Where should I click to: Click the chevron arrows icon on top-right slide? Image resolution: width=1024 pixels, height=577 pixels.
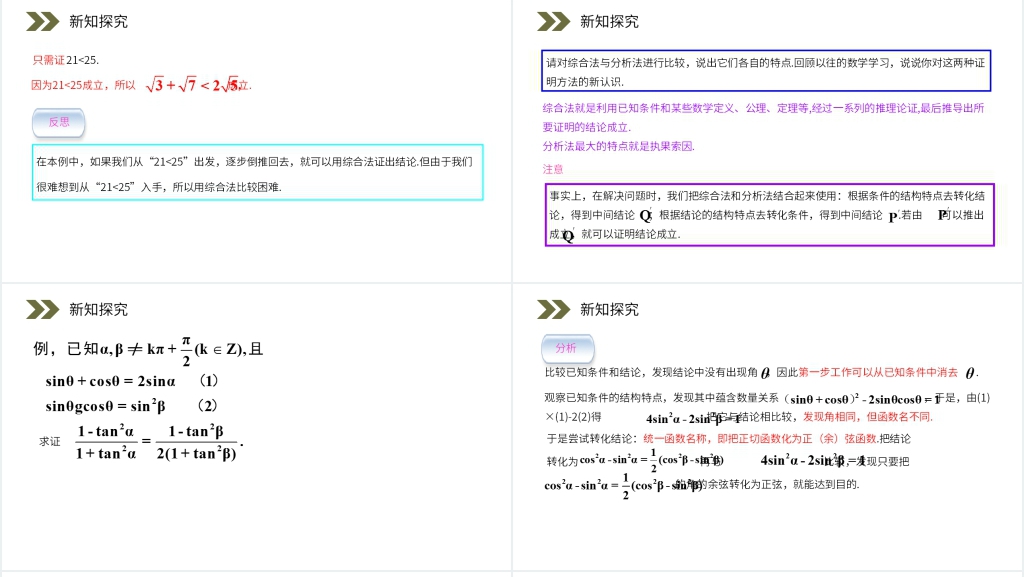click(x=551, y=20)
